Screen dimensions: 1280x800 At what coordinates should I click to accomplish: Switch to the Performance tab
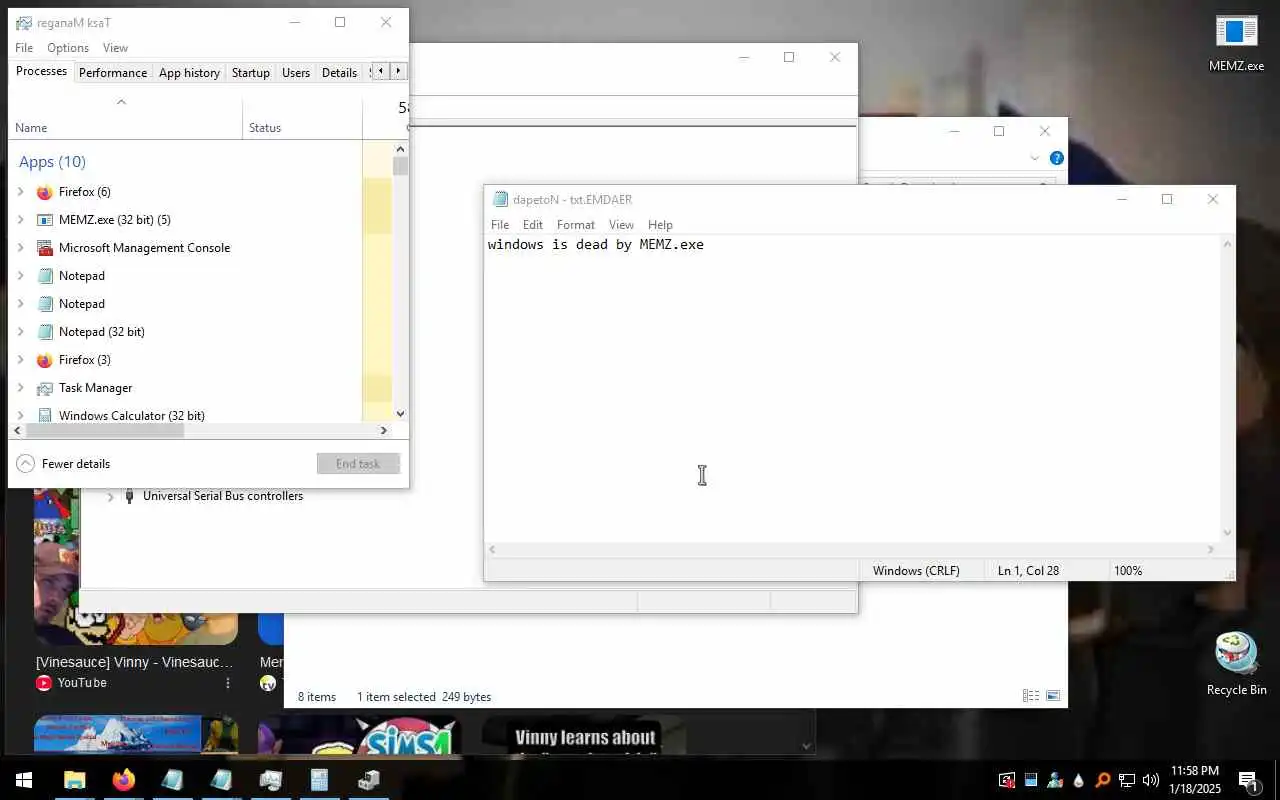pyautogui.click(x=113, y=72)
